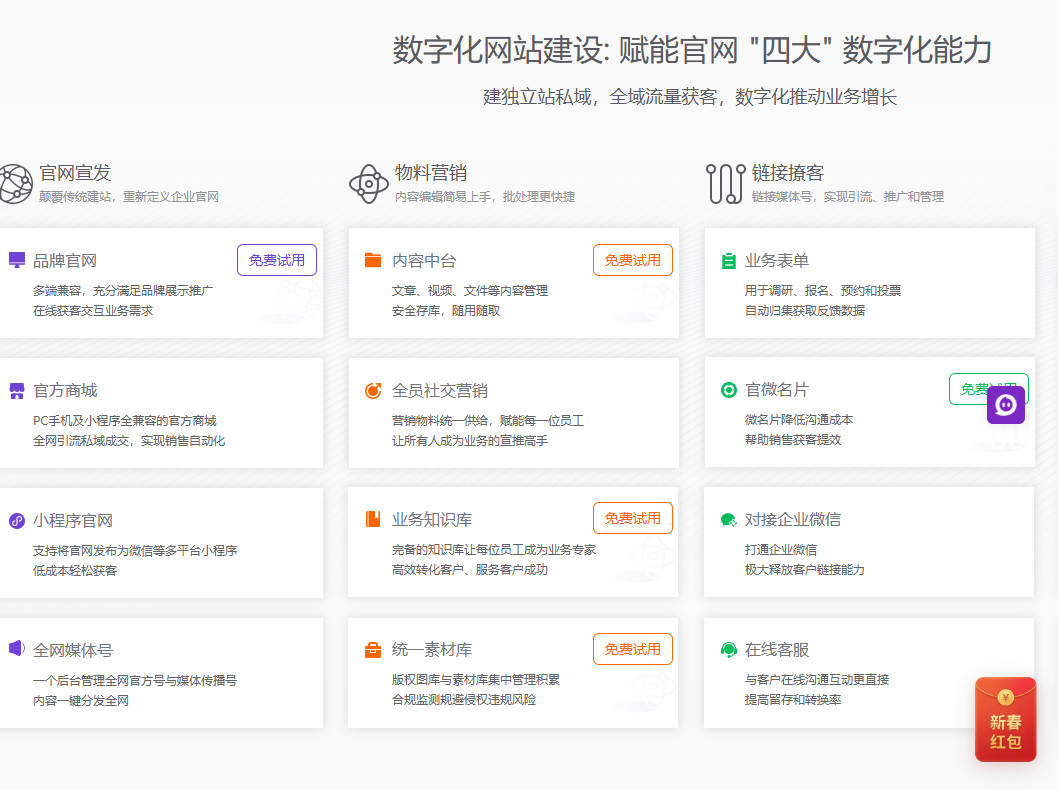Select the 官网宣发 category heading
The height and width of the screenshot is (790, 1059).
tap(75, 172)
